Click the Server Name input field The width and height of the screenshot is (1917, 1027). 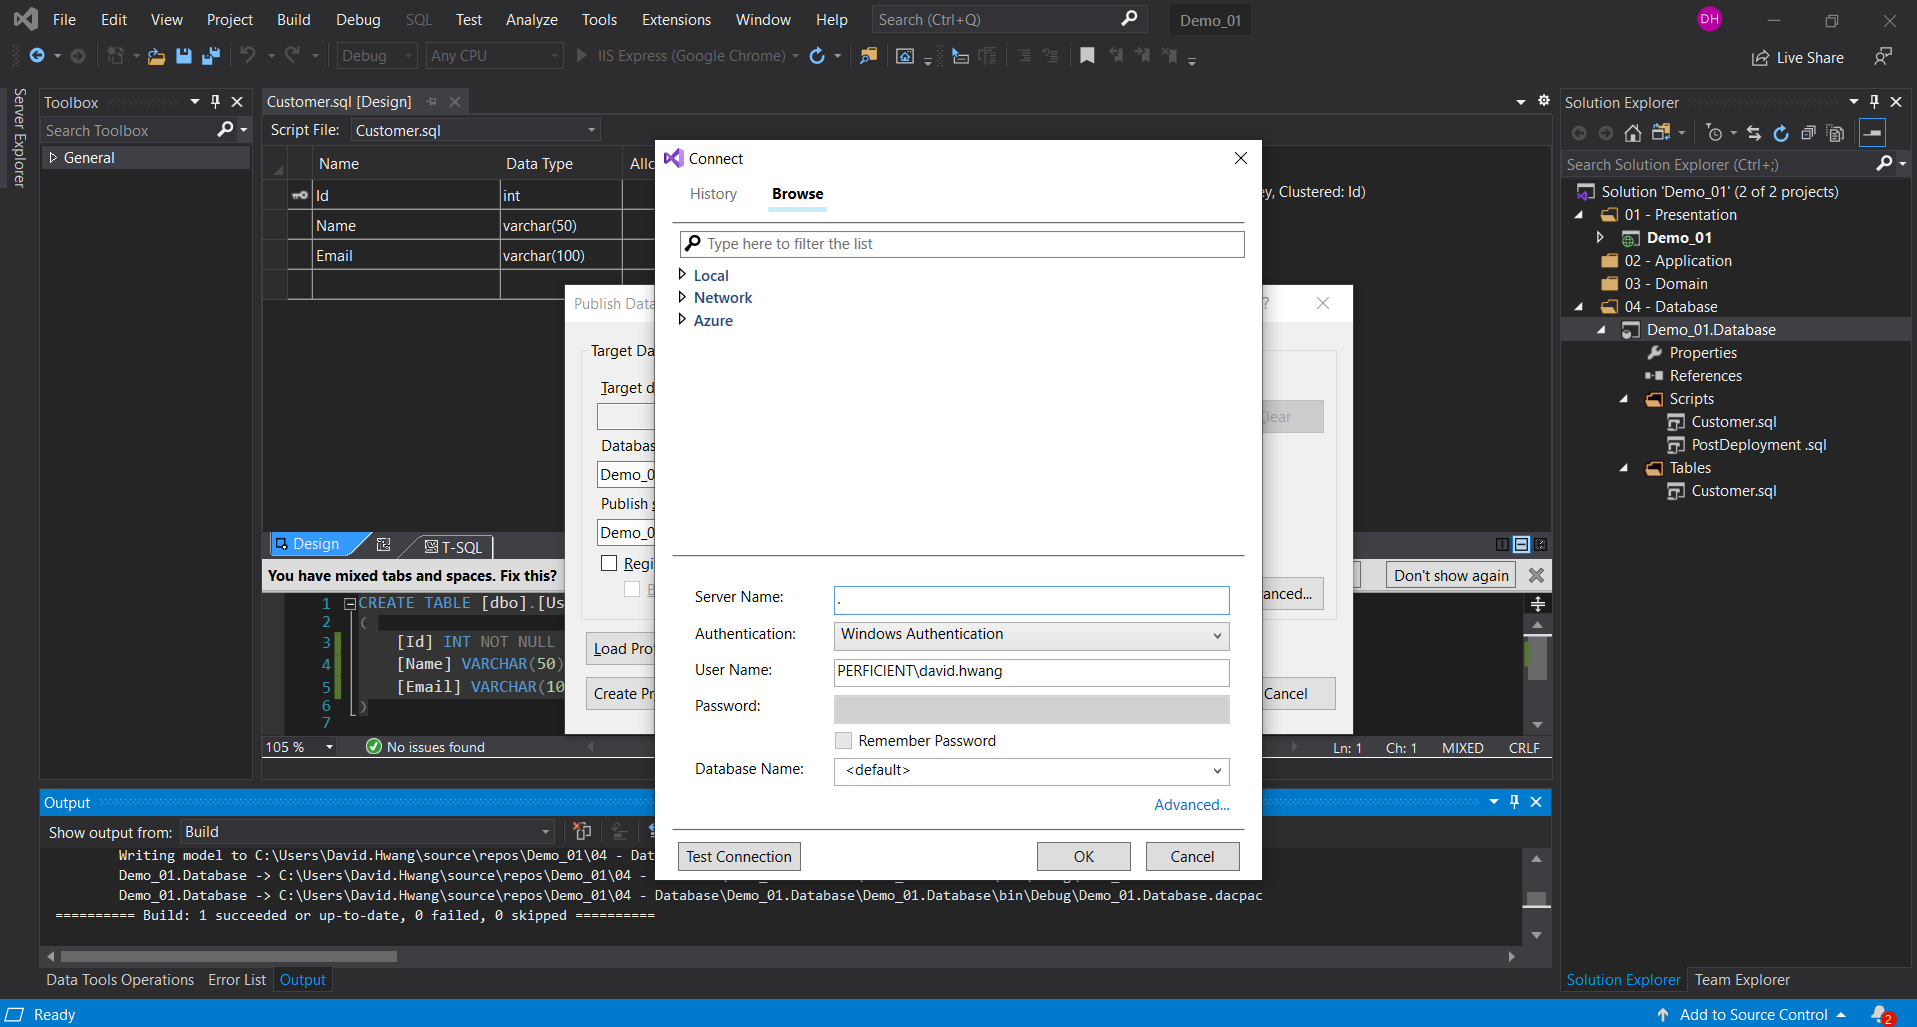1030,599
